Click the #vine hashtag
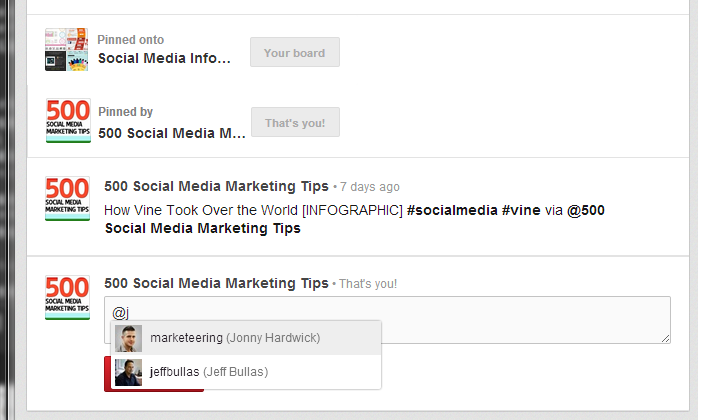 coord(521,210)
